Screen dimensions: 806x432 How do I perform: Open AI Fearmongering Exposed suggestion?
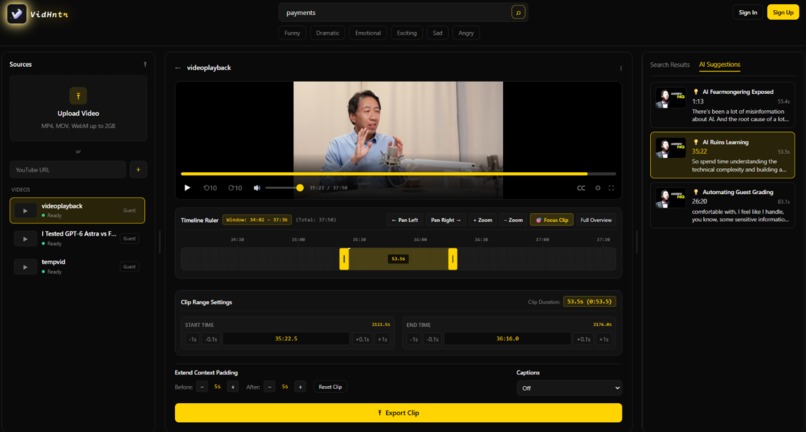point(722,105)
